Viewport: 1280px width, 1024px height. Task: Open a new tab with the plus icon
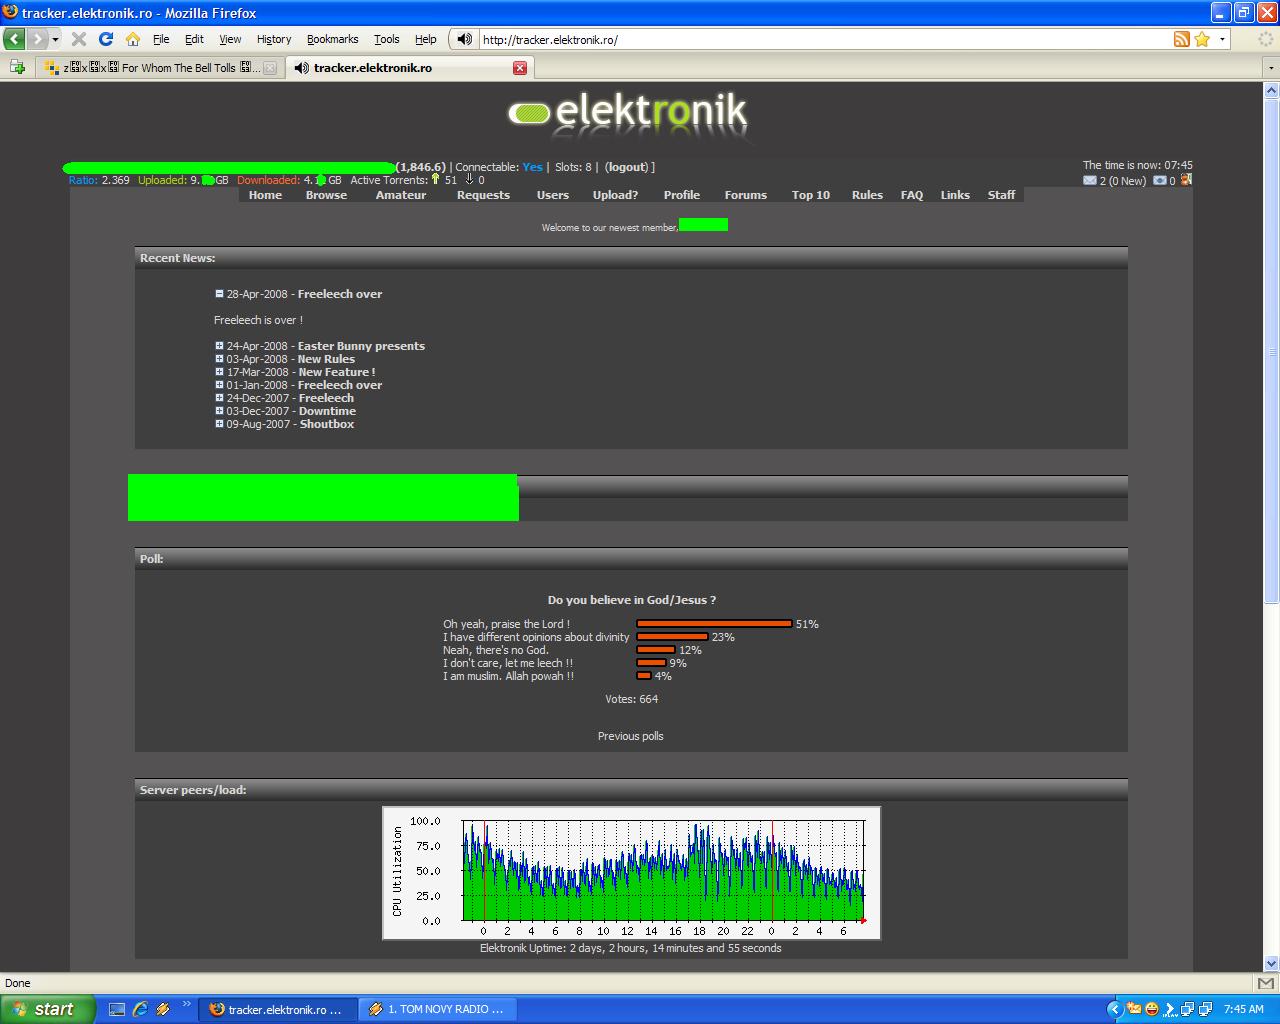(x=16, y=67)
